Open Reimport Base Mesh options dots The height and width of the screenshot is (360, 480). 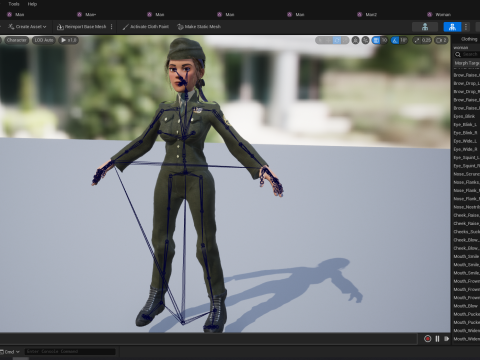point(111,27)
